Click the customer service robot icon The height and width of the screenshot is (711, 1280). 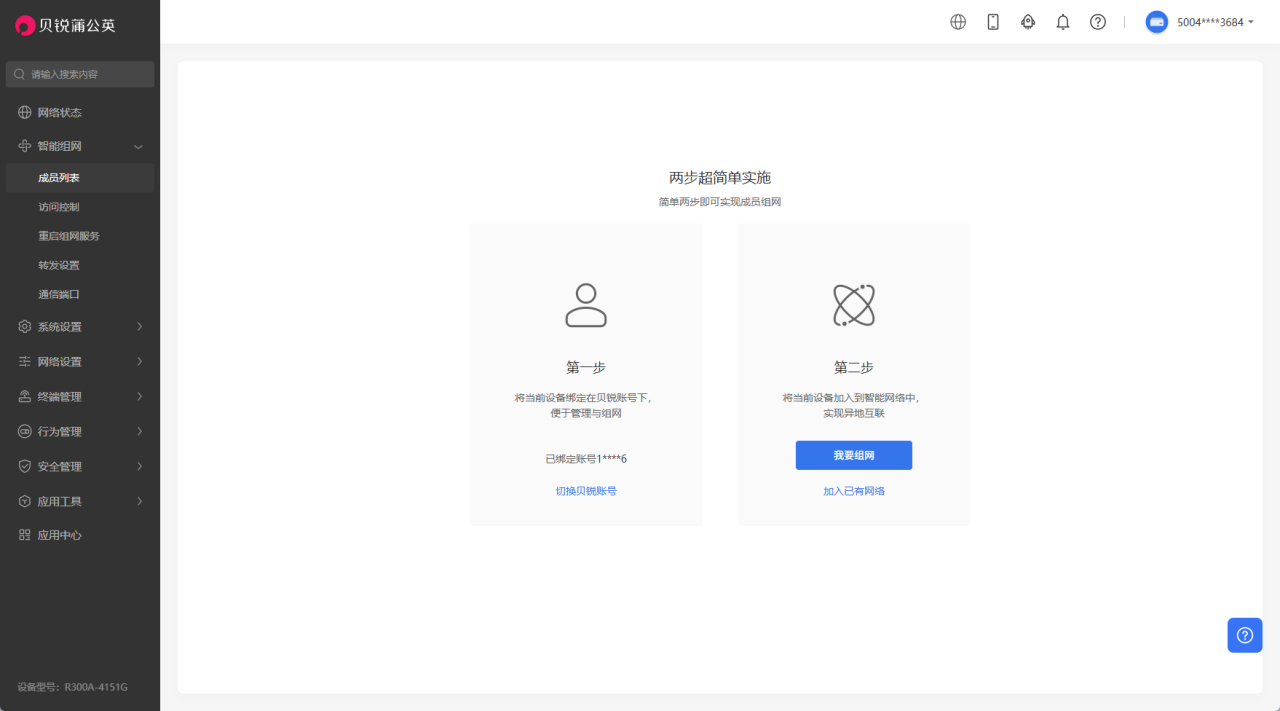1028,22
